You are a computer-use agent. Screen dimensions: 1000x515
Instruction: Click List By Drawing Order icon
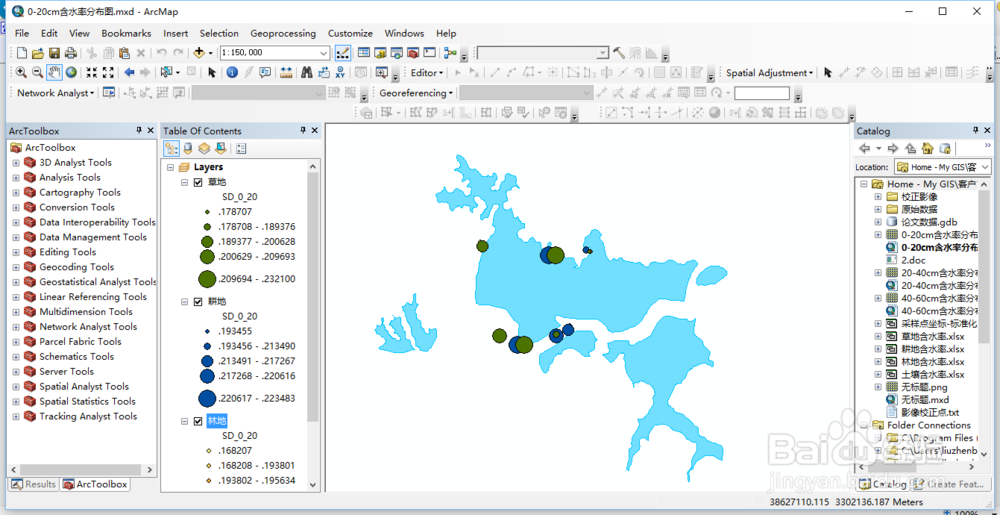(172, 149)
